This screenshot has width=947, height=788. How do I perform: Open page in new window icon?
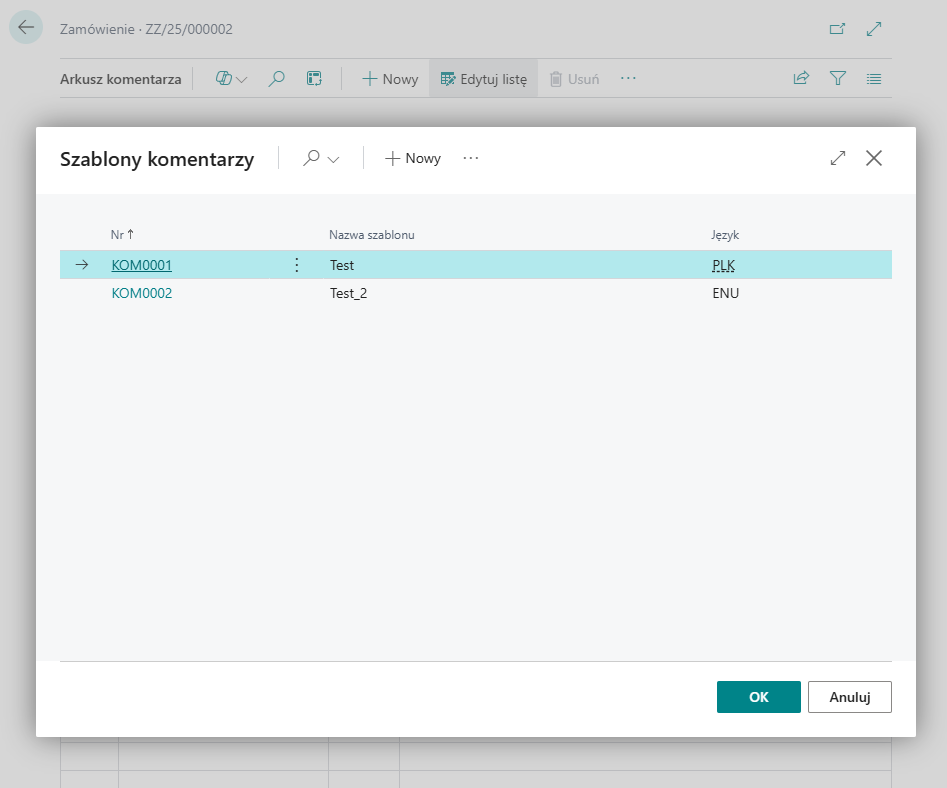pos(837,29)
